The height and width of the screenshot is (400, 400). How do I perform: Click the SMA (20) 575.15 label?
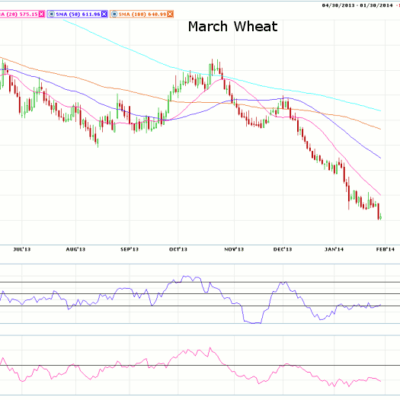tap(19, 14)
